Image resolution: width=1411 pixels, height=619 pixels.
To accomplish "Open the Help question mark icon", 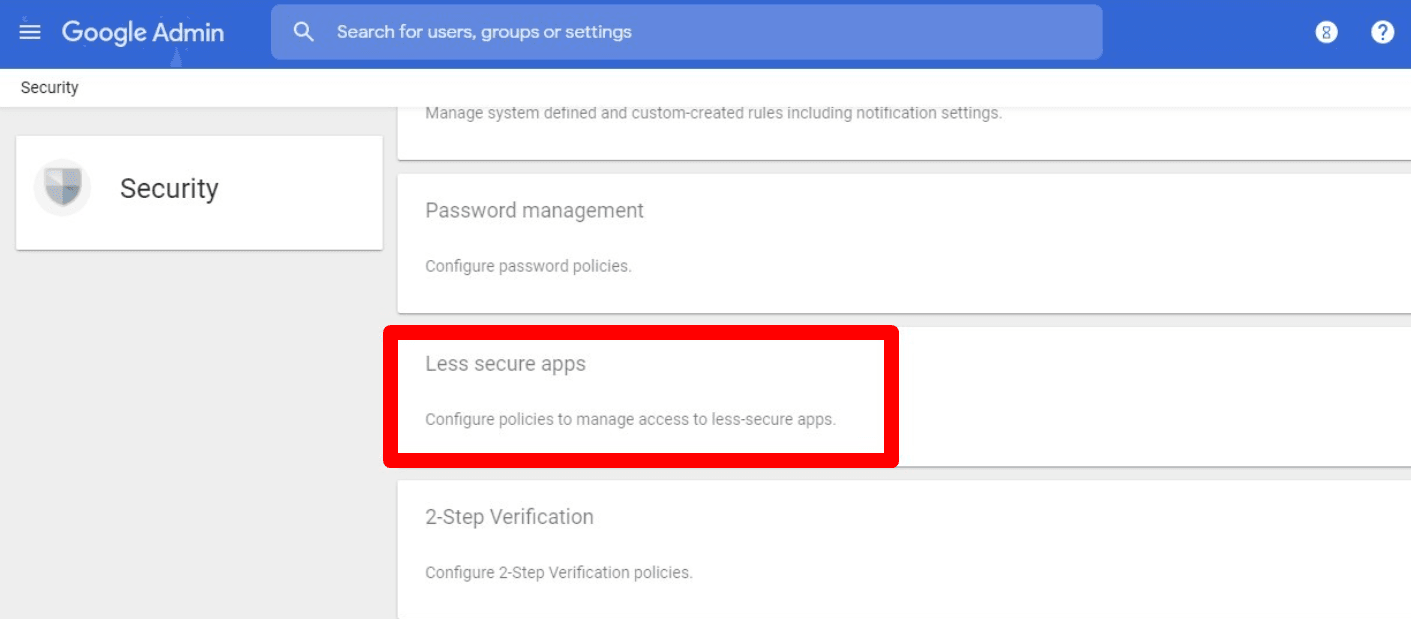I will pos(1382,31).
